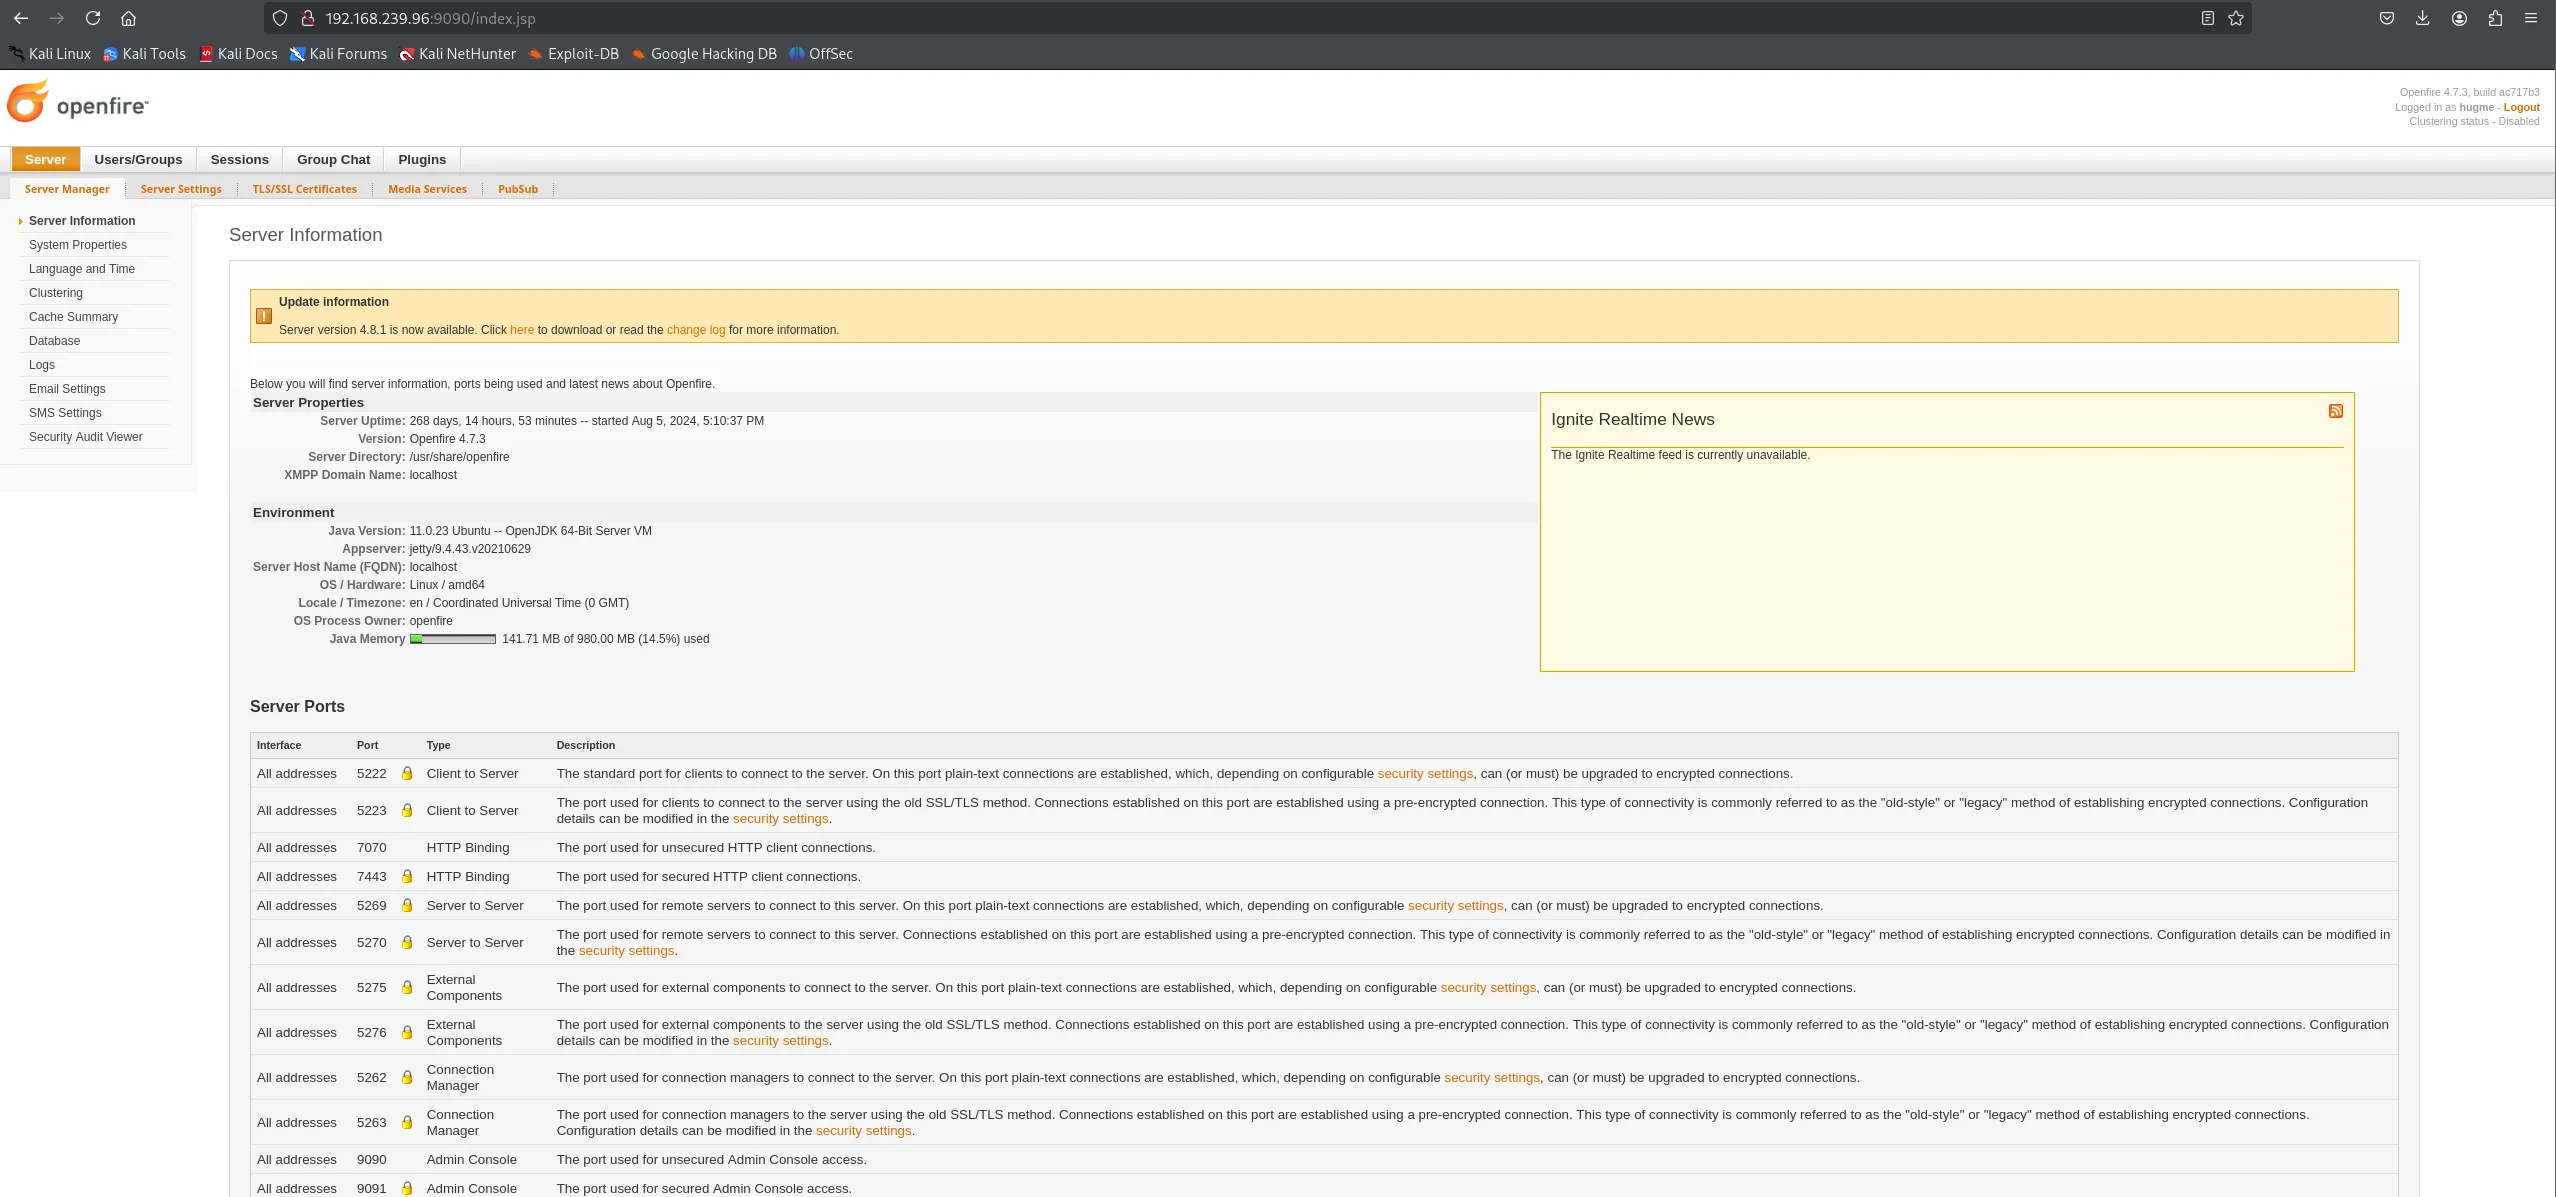Image resolution: width=2556 pixels, height=1197 pixels.
Task: Open the TLS/SSL Certificates sub-tab
Action: pos(304,189)
